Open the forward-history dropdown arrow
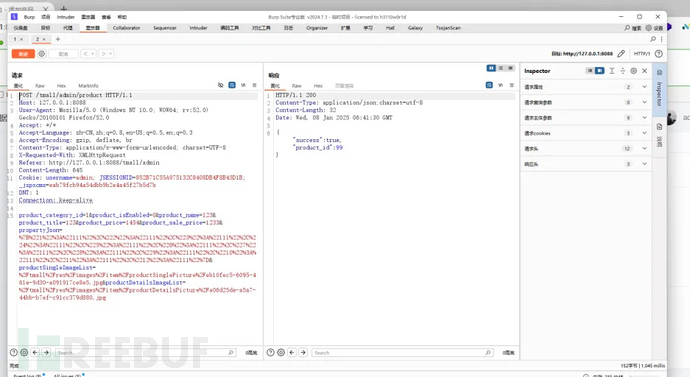690x377 pixels. (x=111, y=54)
